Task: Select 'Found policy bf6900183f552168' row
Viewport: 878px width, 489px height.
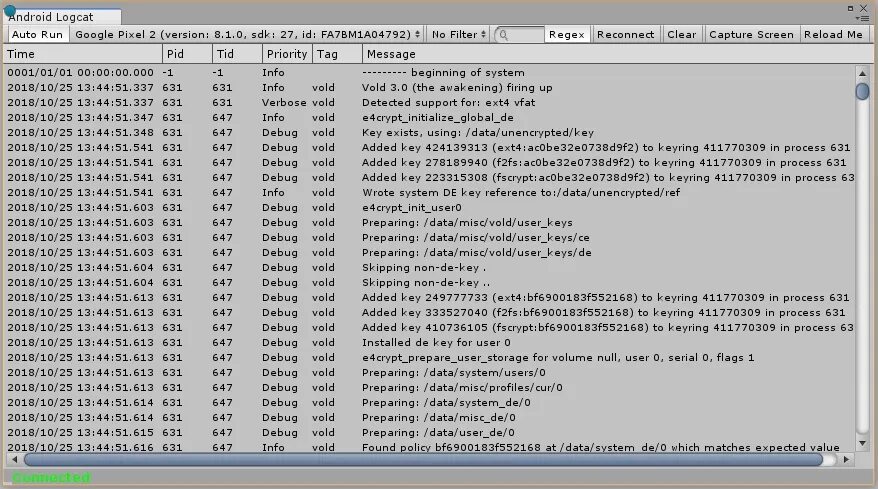Action: [430, 447]
